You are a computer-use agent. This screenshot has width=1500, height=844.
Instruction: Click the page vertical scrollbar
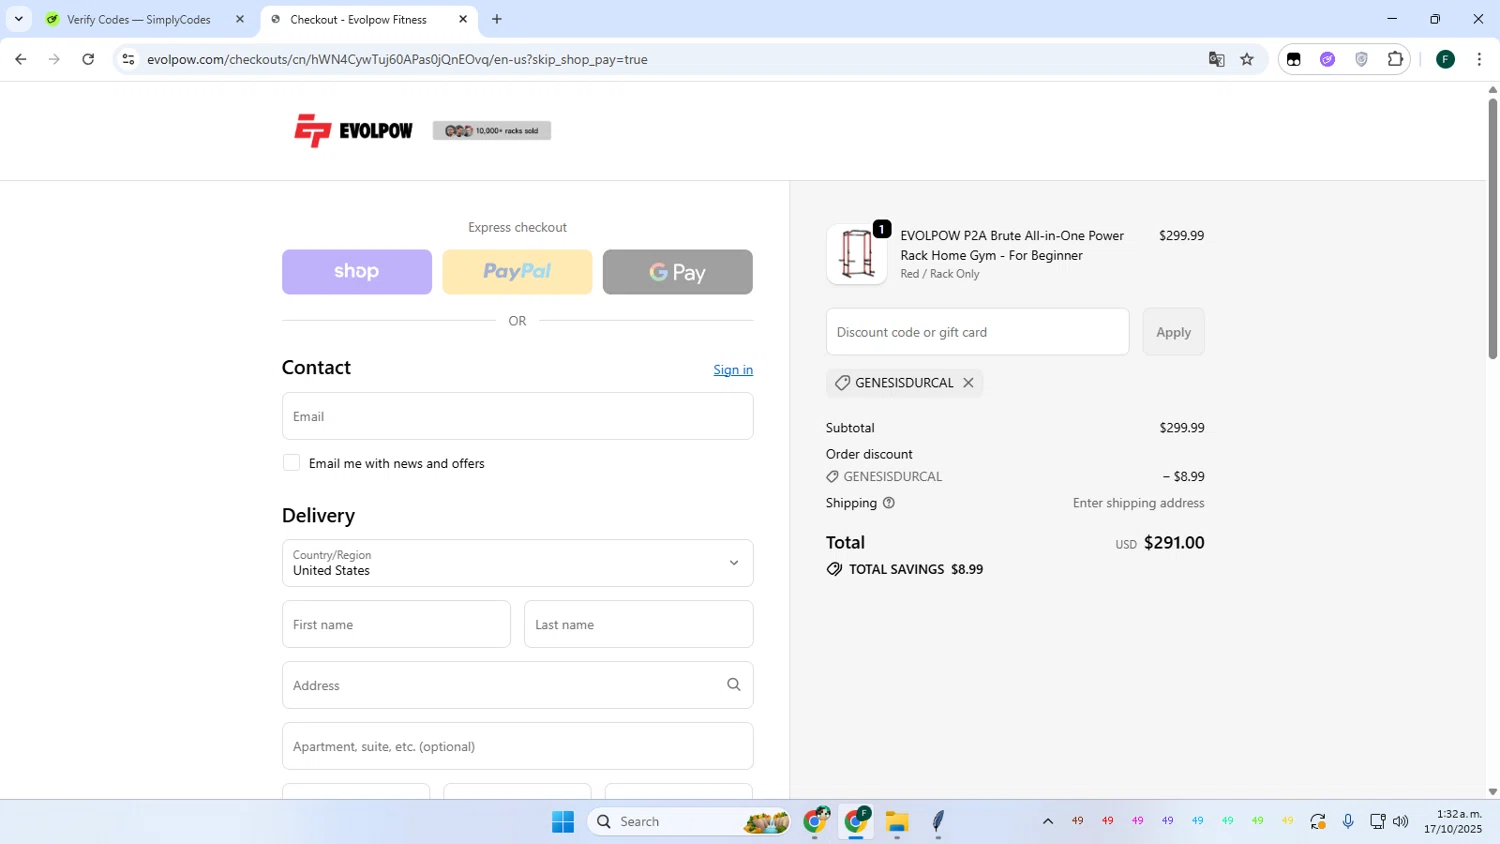1492,228
